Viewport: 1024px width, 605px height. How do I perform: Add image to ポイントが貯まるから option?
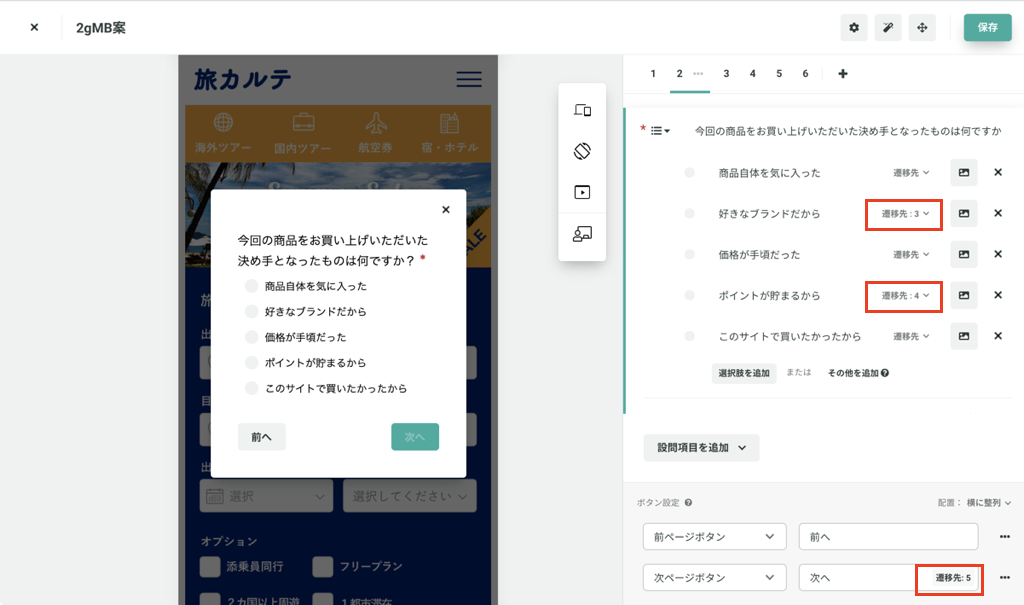tap(963, 295)
